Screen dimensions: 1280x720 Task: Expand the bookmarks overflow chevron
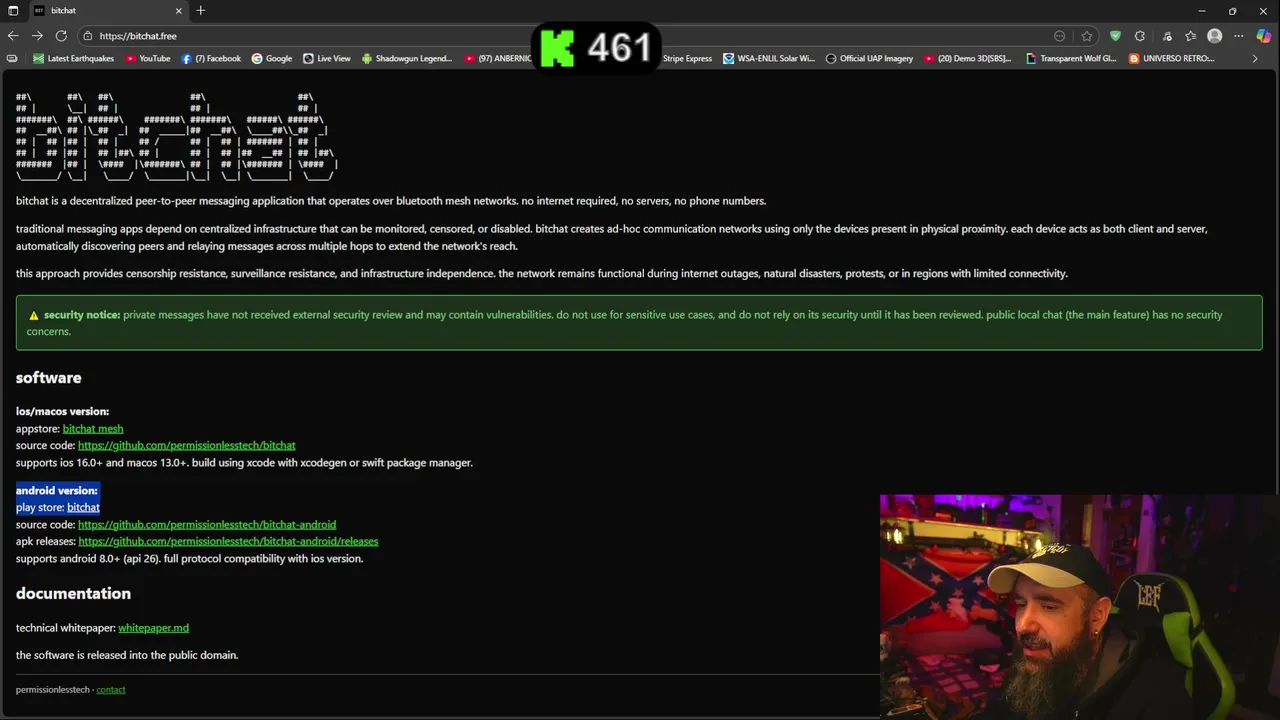tap(1255, 58)
